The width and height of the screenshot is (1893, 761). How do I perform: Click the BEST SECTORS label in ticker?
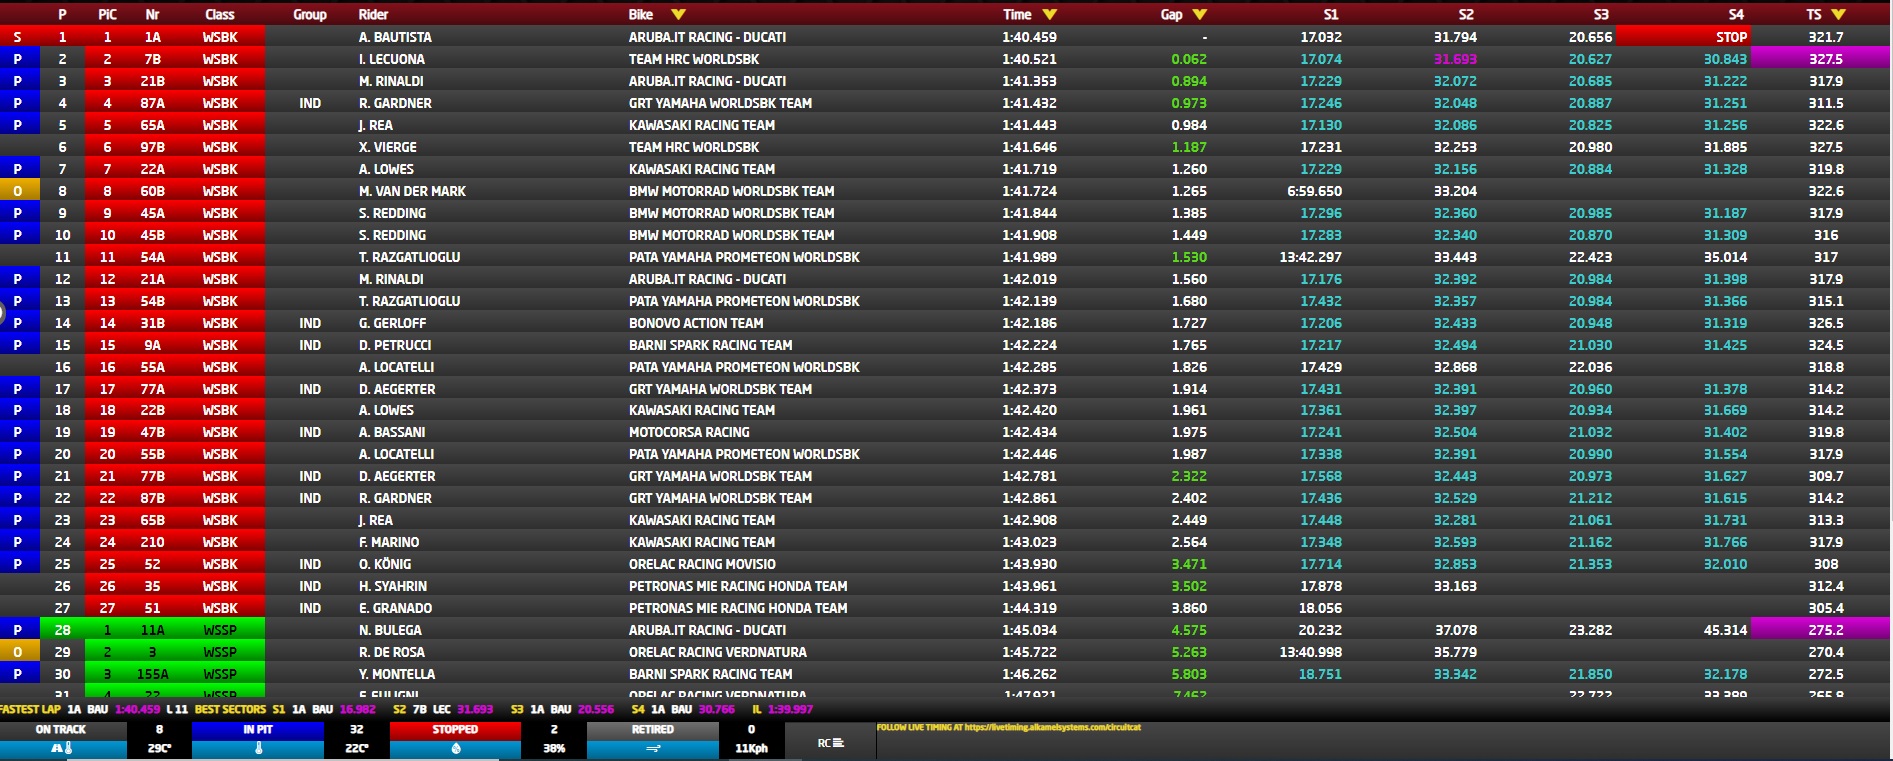231,709
